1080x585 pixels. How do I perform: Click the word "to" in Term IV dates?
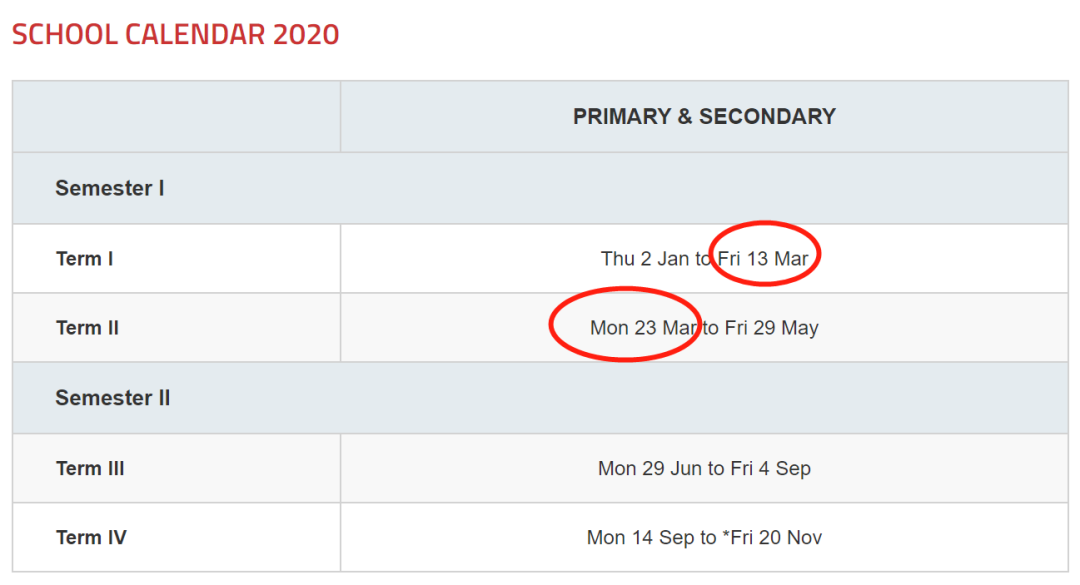[705, 538]
